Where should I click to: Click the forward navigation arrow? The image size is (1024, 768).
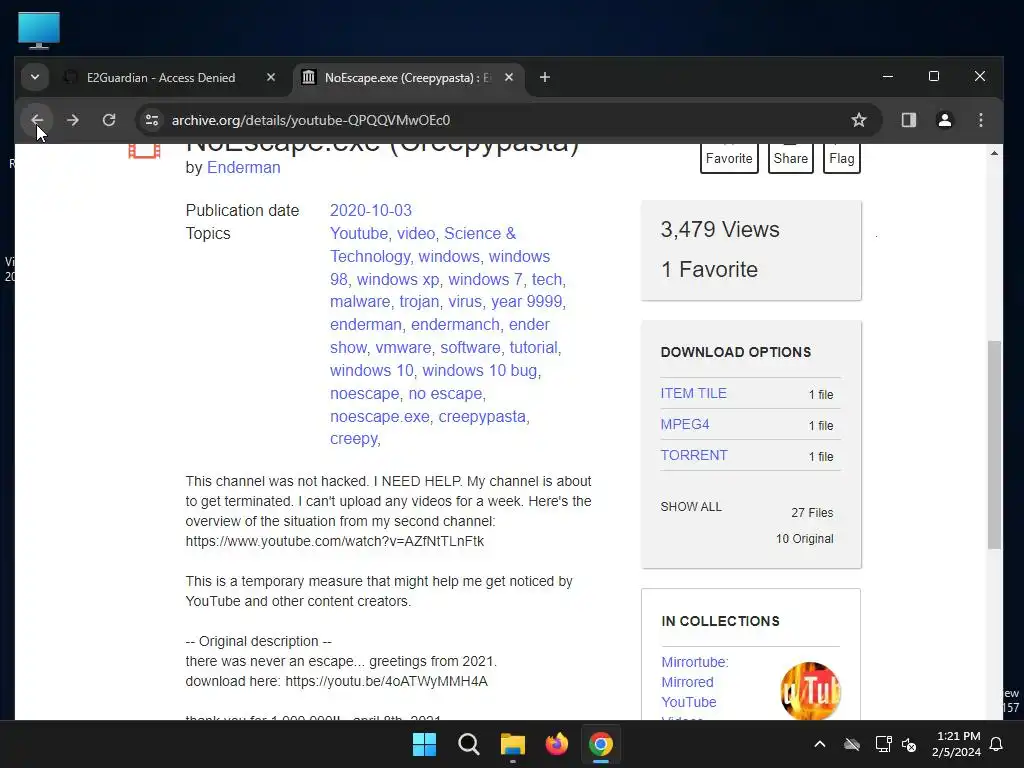[72, 120]
